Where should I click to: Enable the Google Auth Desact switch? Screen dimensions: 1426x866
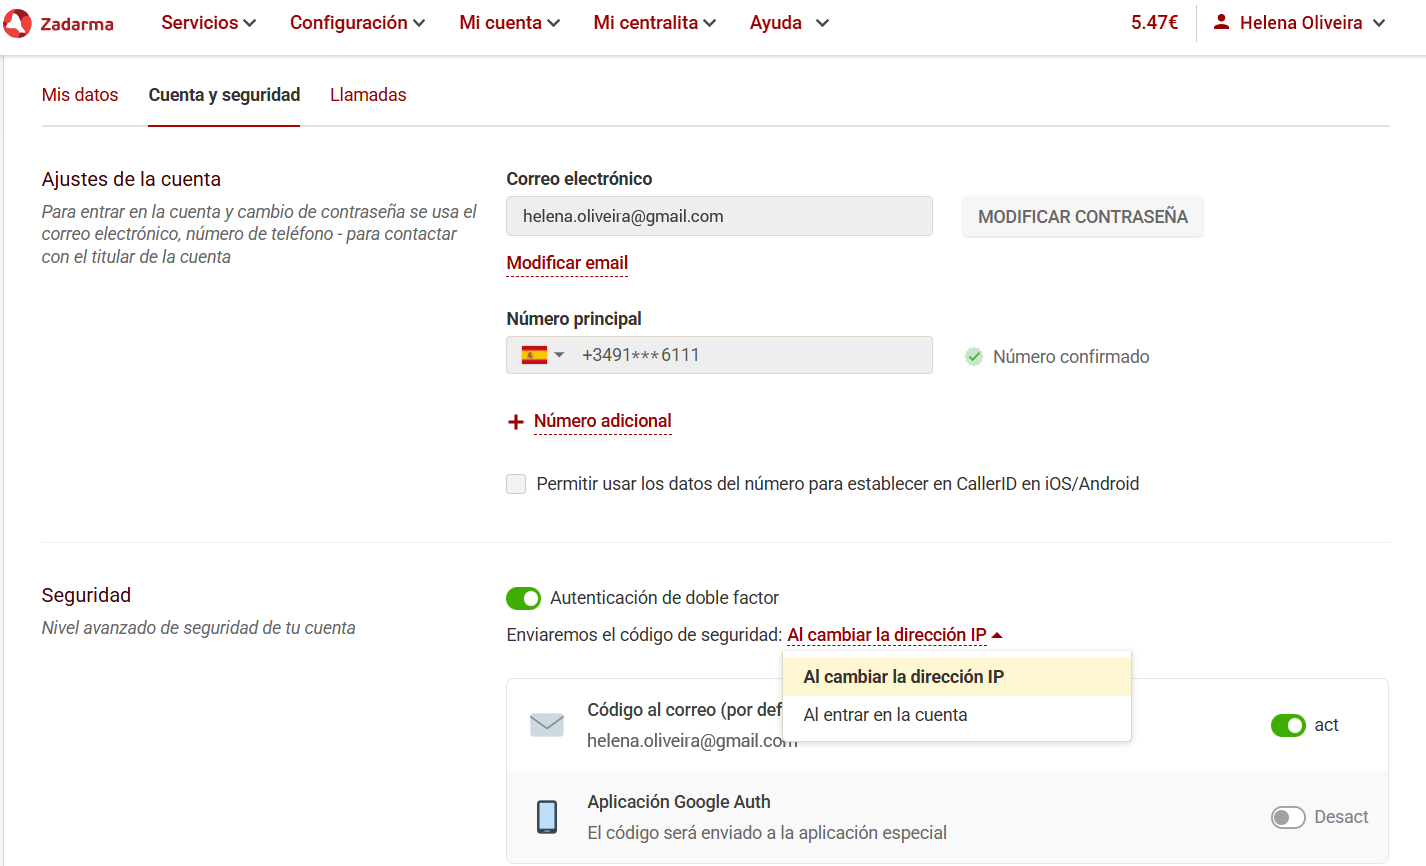click(1288, 817)
